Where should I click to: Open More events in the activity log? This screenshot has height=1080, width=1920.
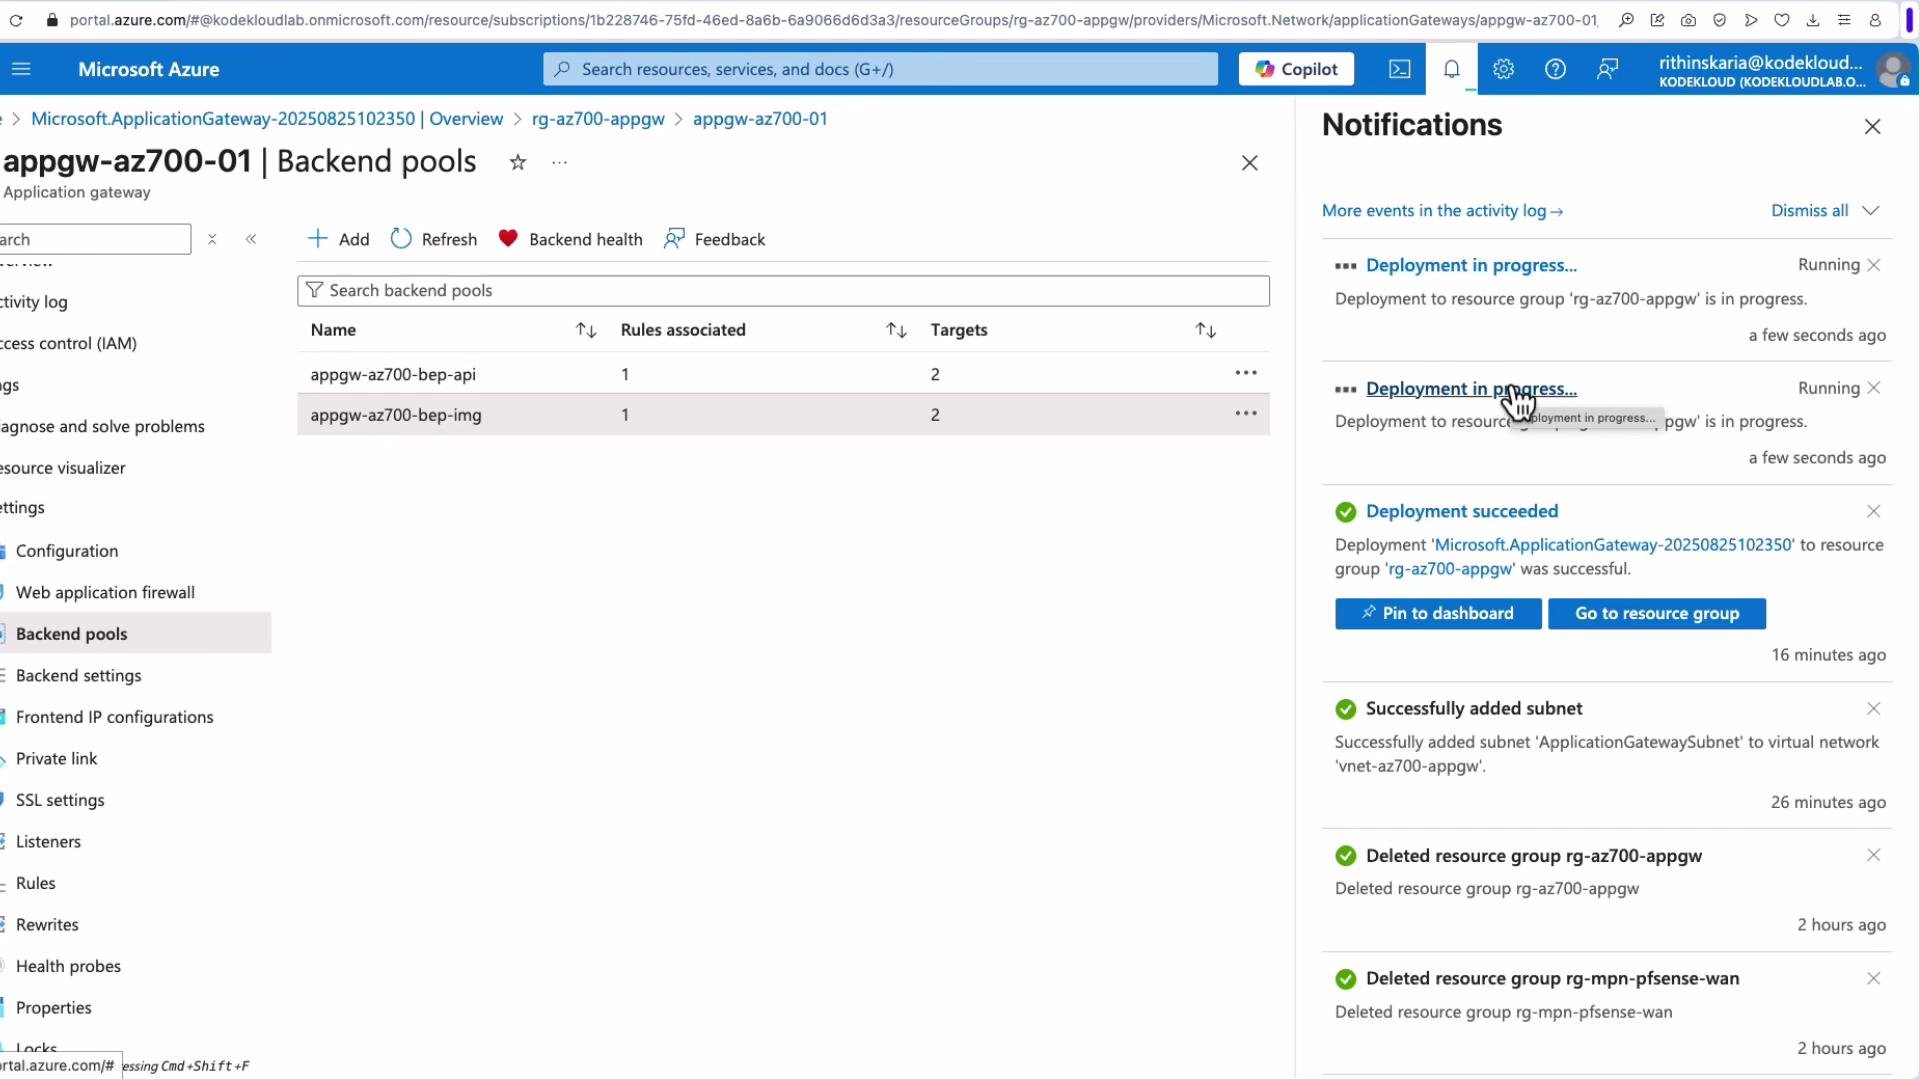tap(1442, 210)
